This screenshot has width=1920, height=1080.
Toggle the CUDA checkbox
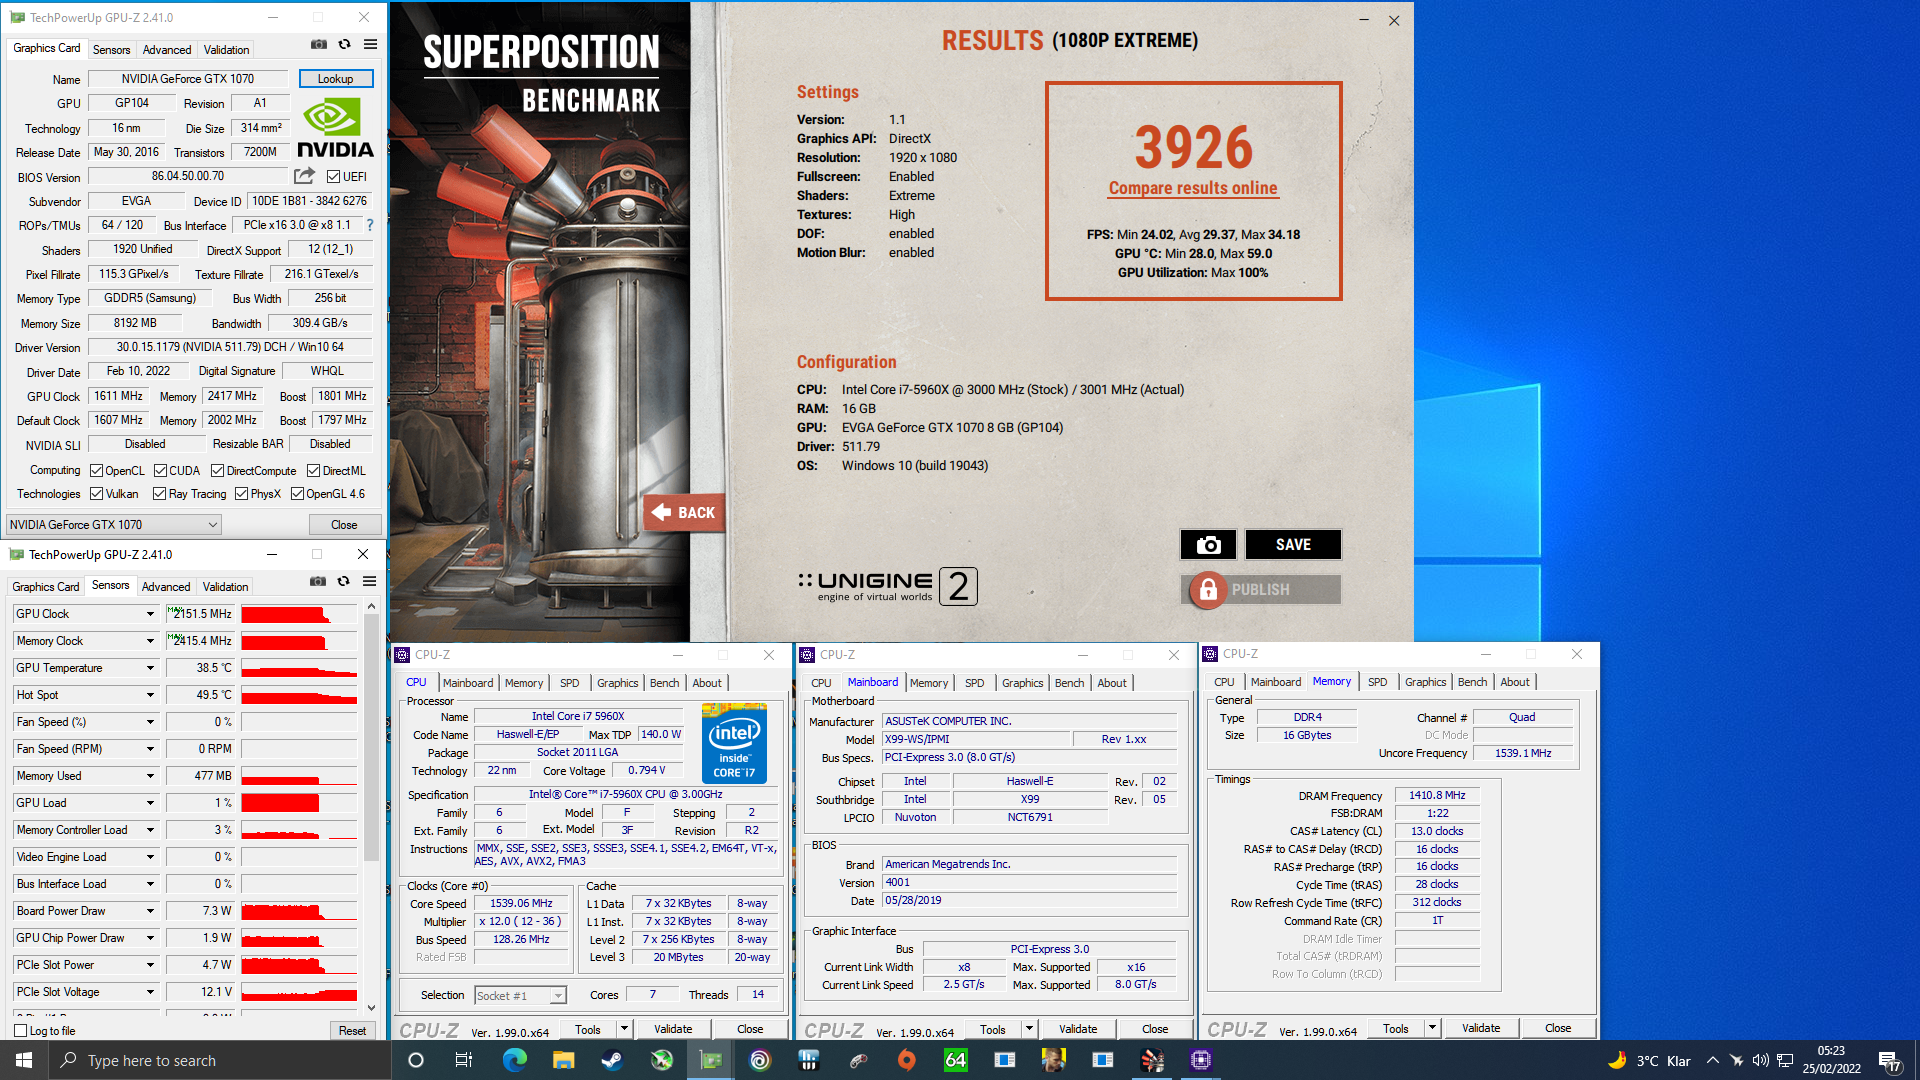[160, 471]
